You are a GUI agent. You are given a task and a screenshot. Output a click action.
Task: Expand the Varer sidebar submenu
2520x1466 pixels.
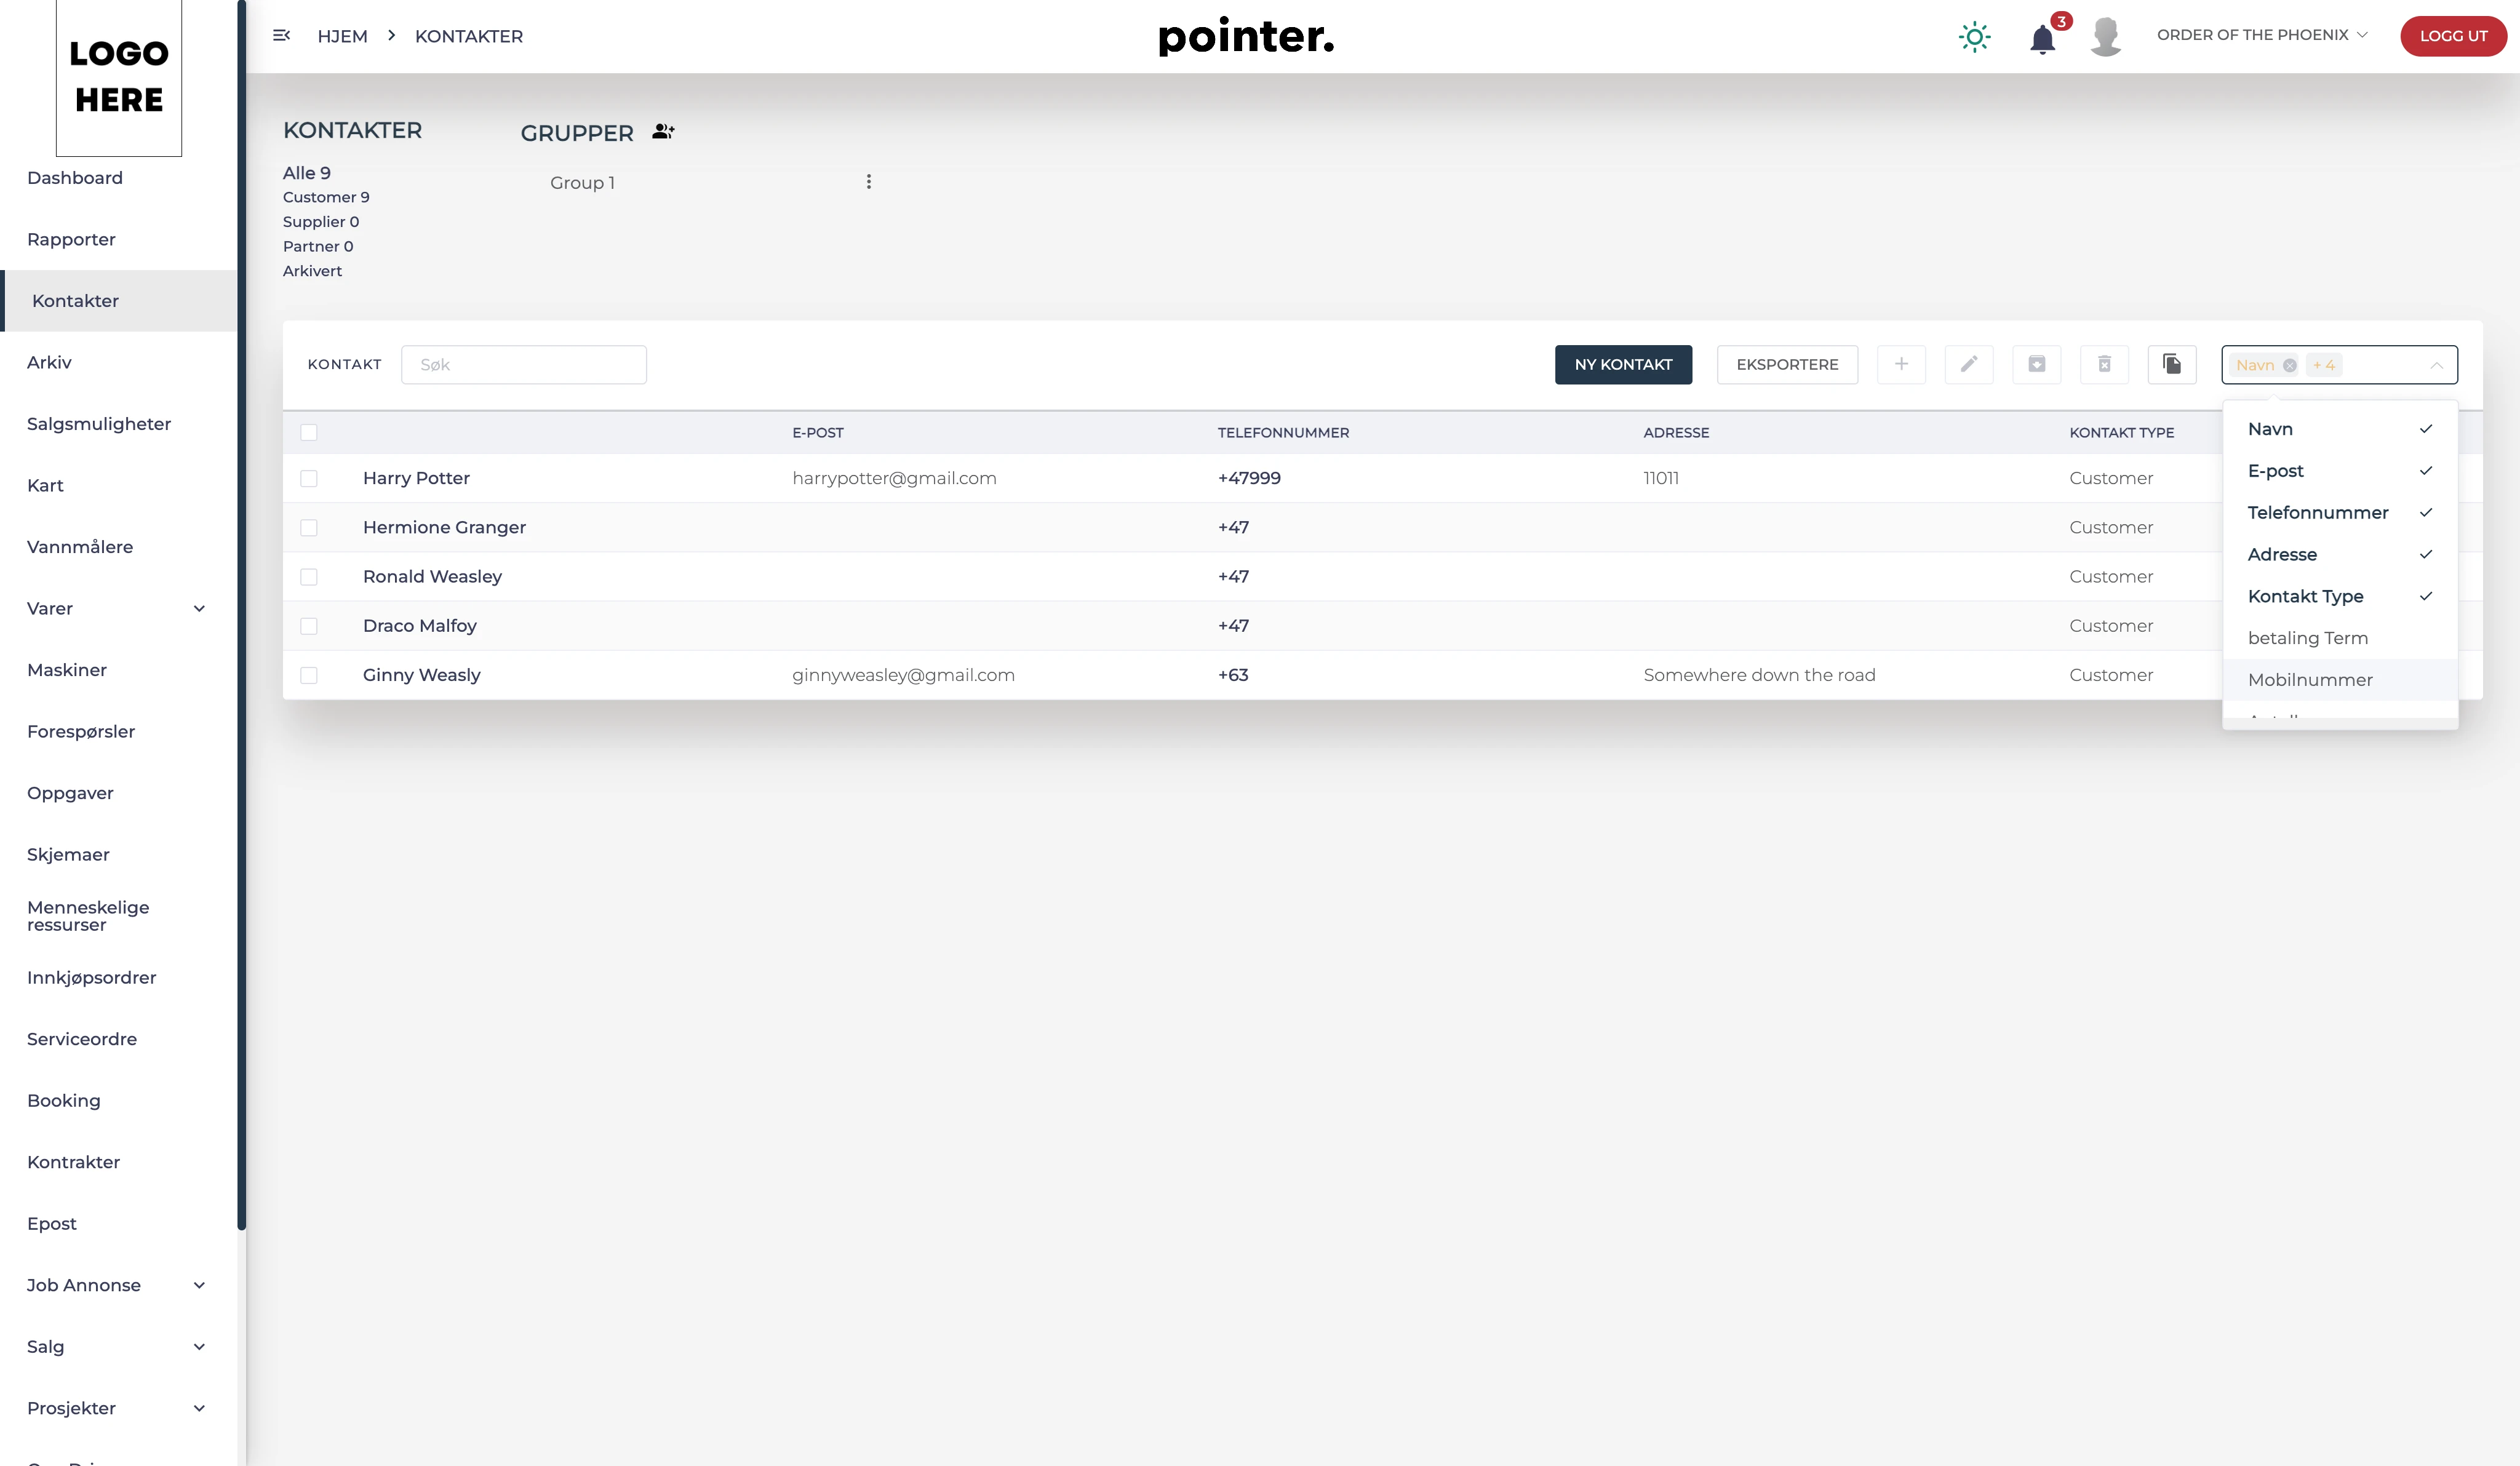coord(199,608)
